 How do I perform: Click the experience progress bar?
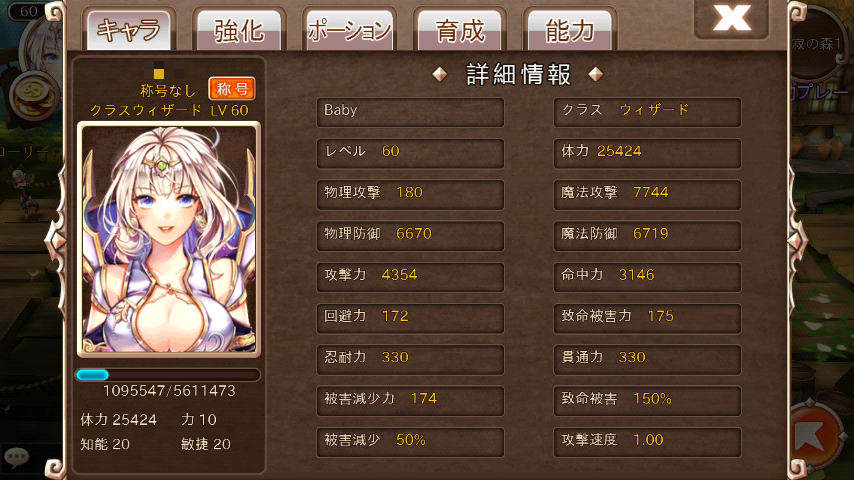pyautogui.click(x=168, y=375)
